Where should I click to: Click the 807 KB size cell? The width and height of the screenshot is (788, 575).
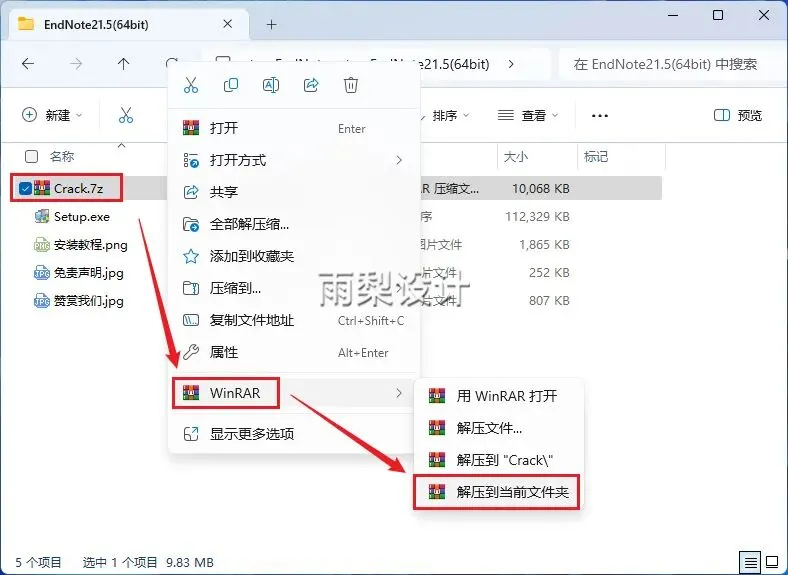[x=549, y=301]
